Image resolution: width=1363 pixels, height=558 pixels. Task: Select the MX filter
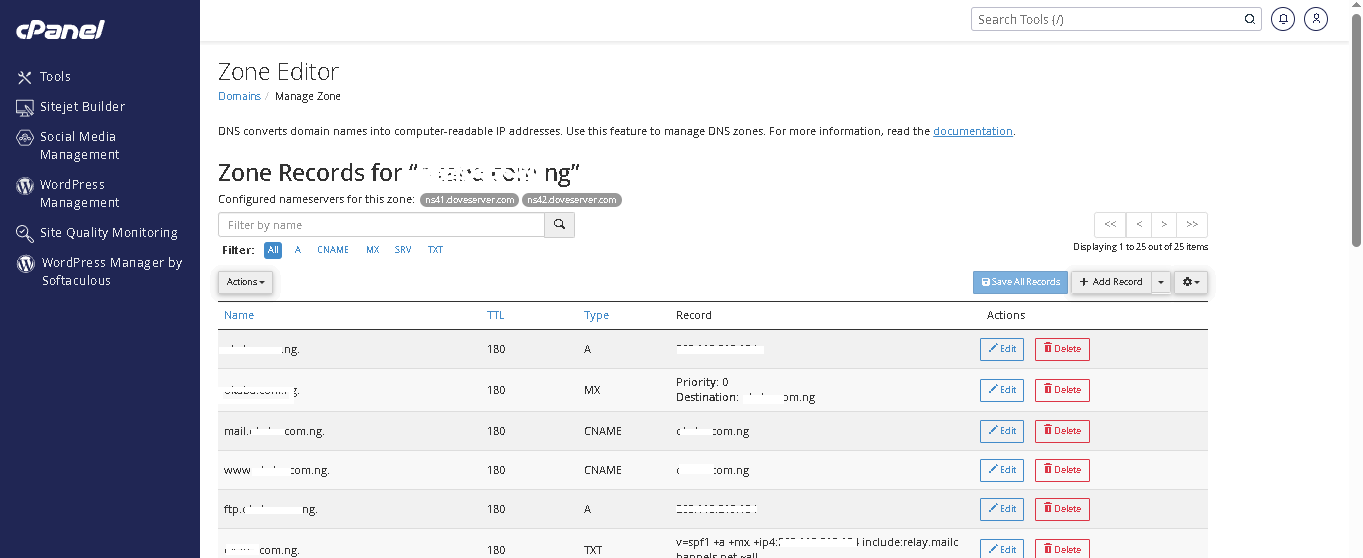point(372,250)
